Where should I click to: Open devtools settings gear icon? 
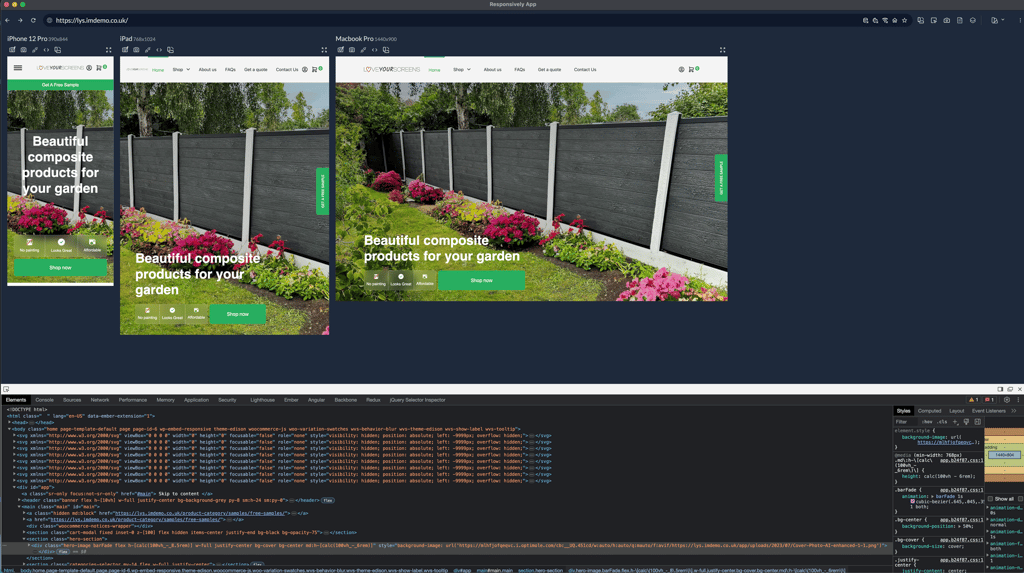coord(1007,400)
